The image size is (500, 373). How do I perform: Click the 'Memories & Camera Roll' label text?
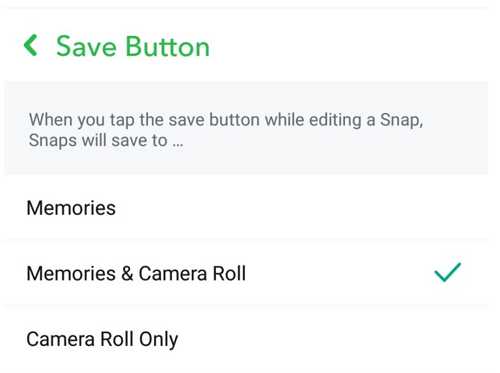tap(136, 273)
